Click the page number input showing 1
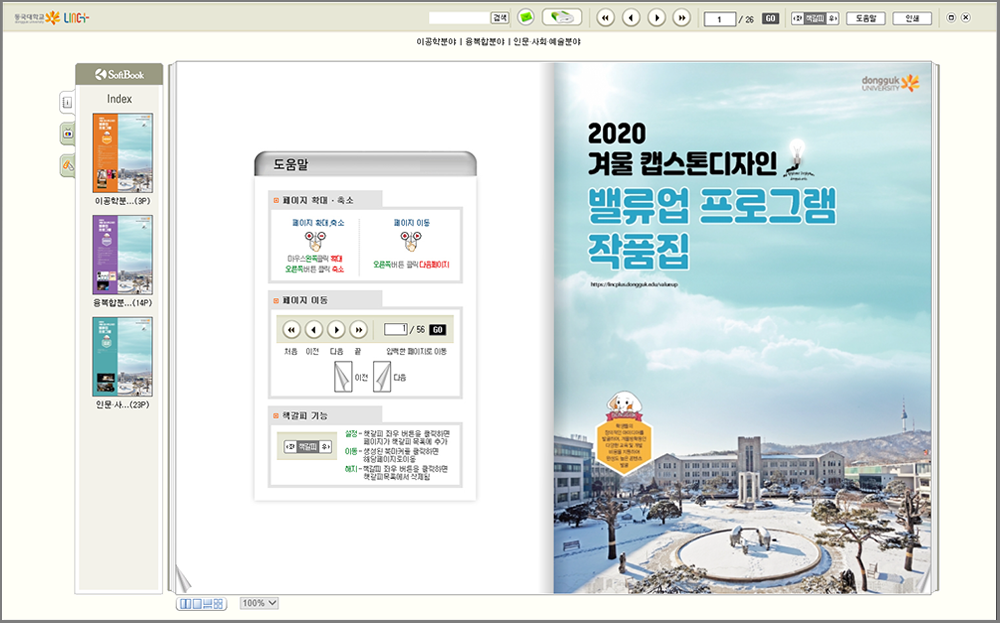 point(720,19)
